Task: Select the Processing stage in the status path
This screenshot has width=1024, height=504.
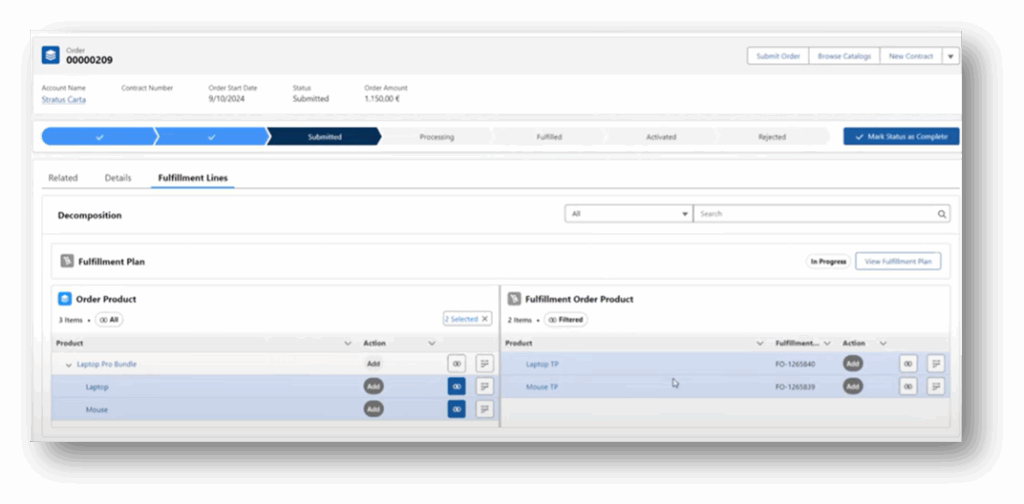Action: 436,137
